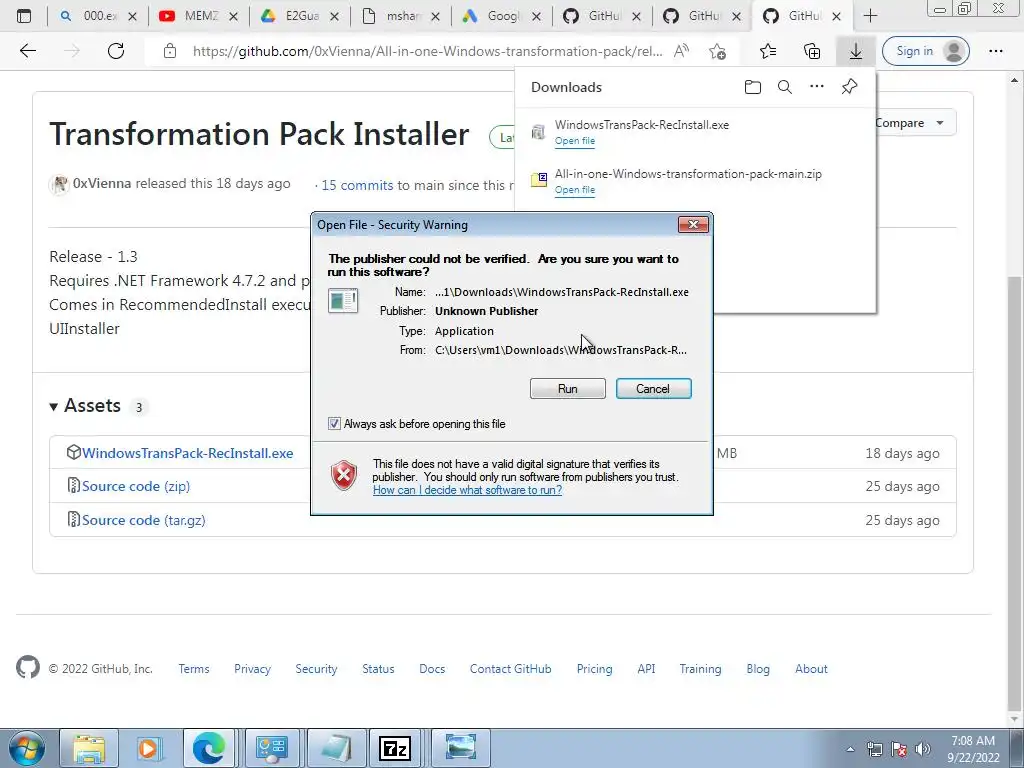Image resolution: width=1024 pixels, height=768 pixels.
Task: Click footer Terms link
Action: pos(194,669)
